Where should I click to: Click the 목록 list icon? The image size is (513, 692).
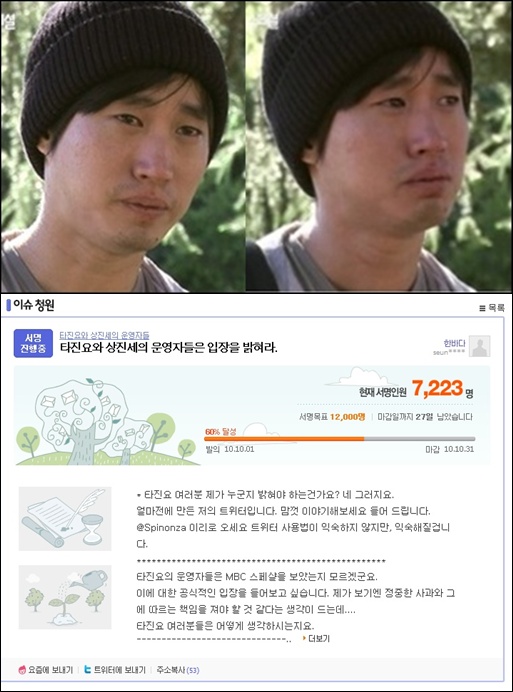tap(482, 308)
